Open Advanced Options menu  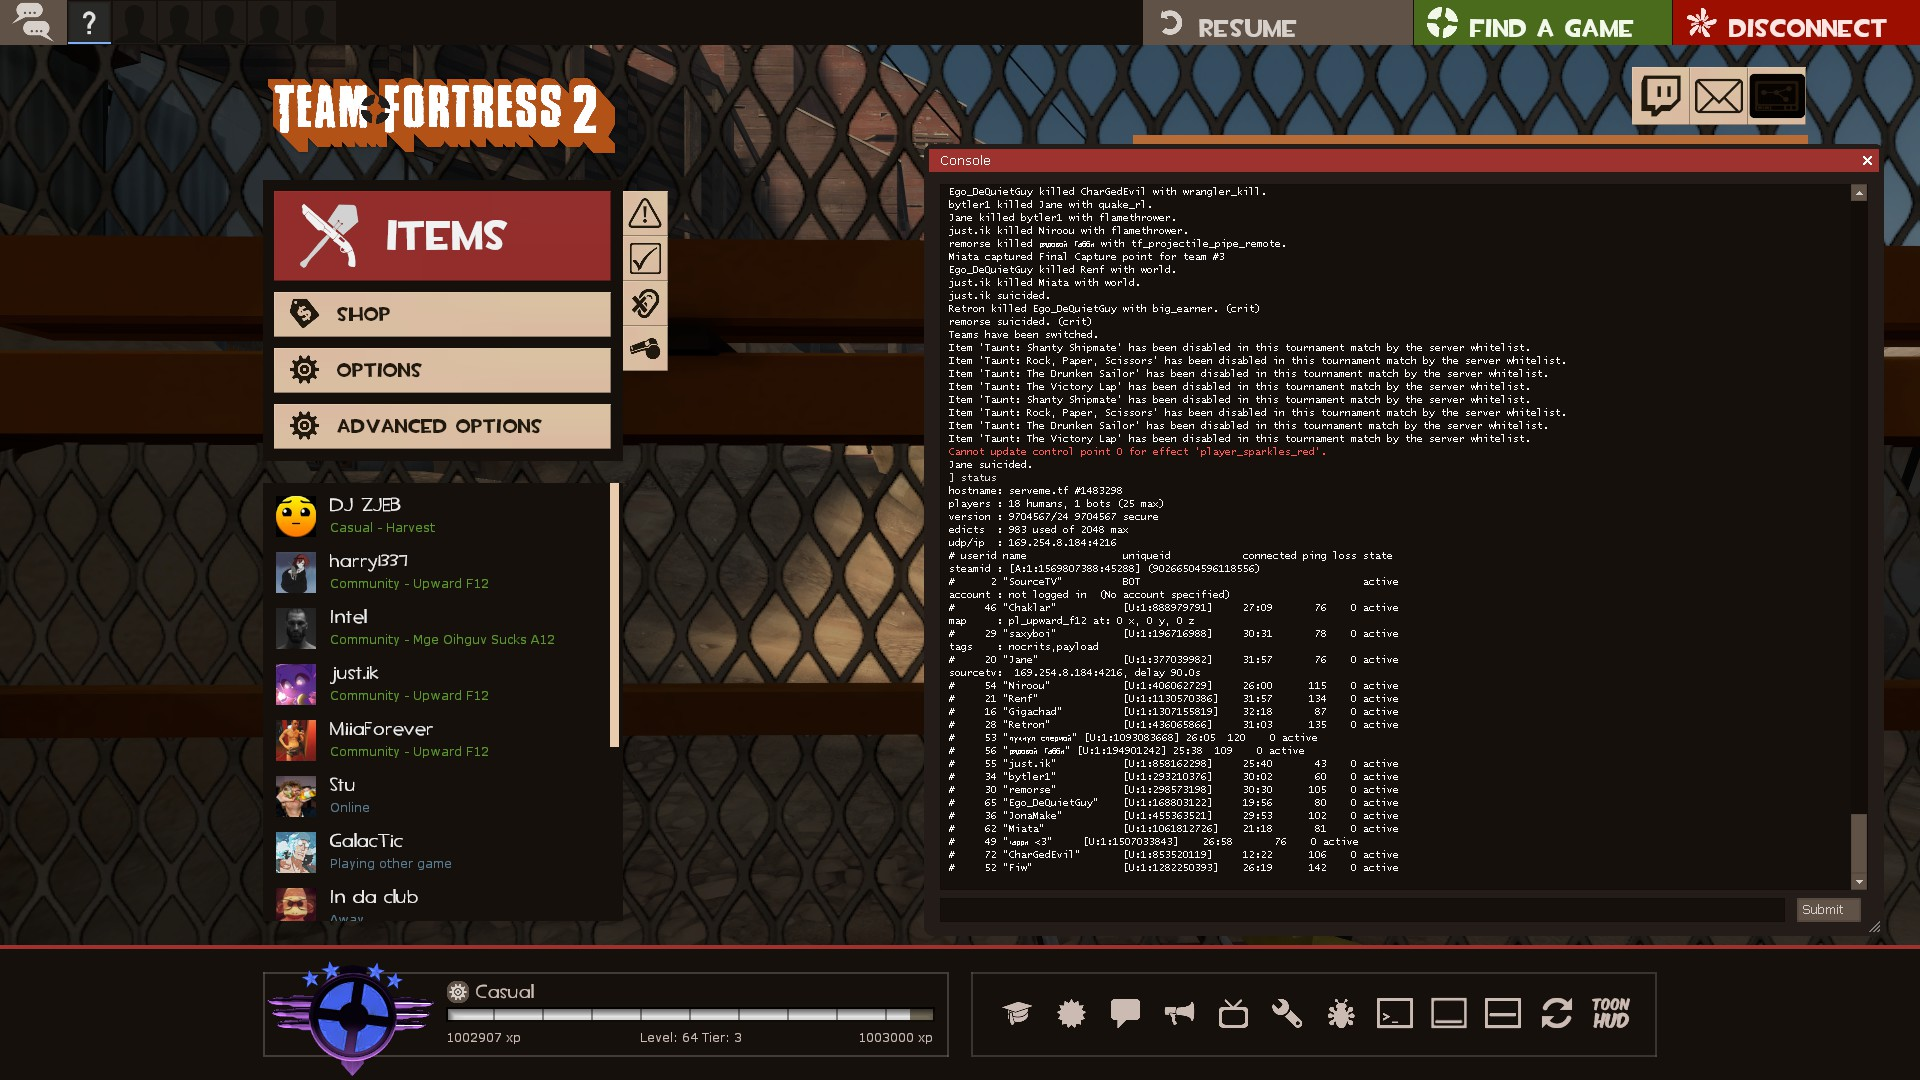[442, 426]
